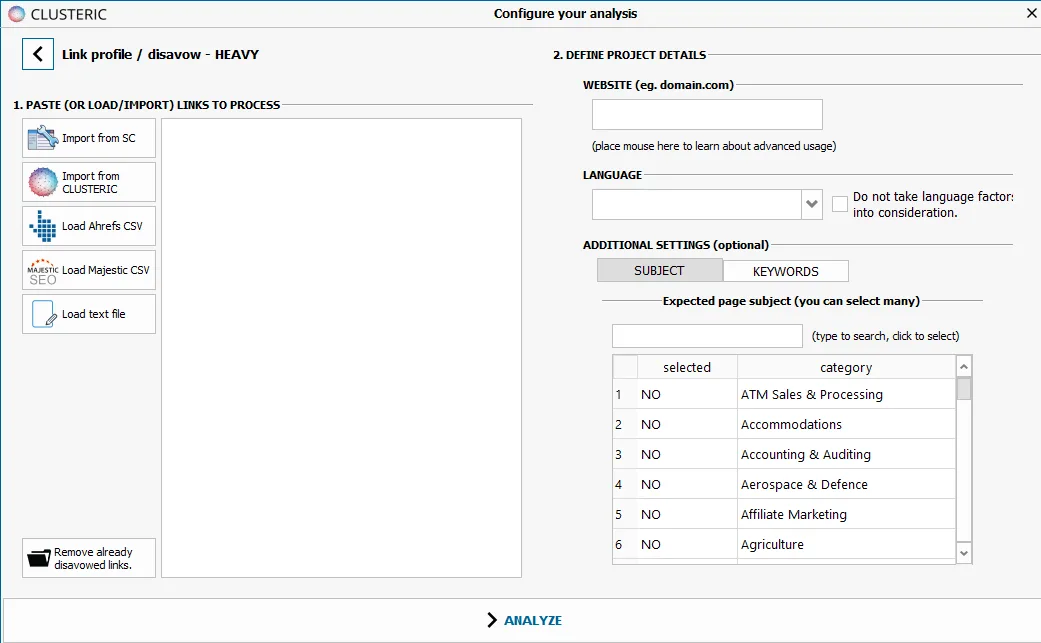This screenshot has height=643, width=1041.
Task: Focus the page subject search box
Action: tap(707, 336)
